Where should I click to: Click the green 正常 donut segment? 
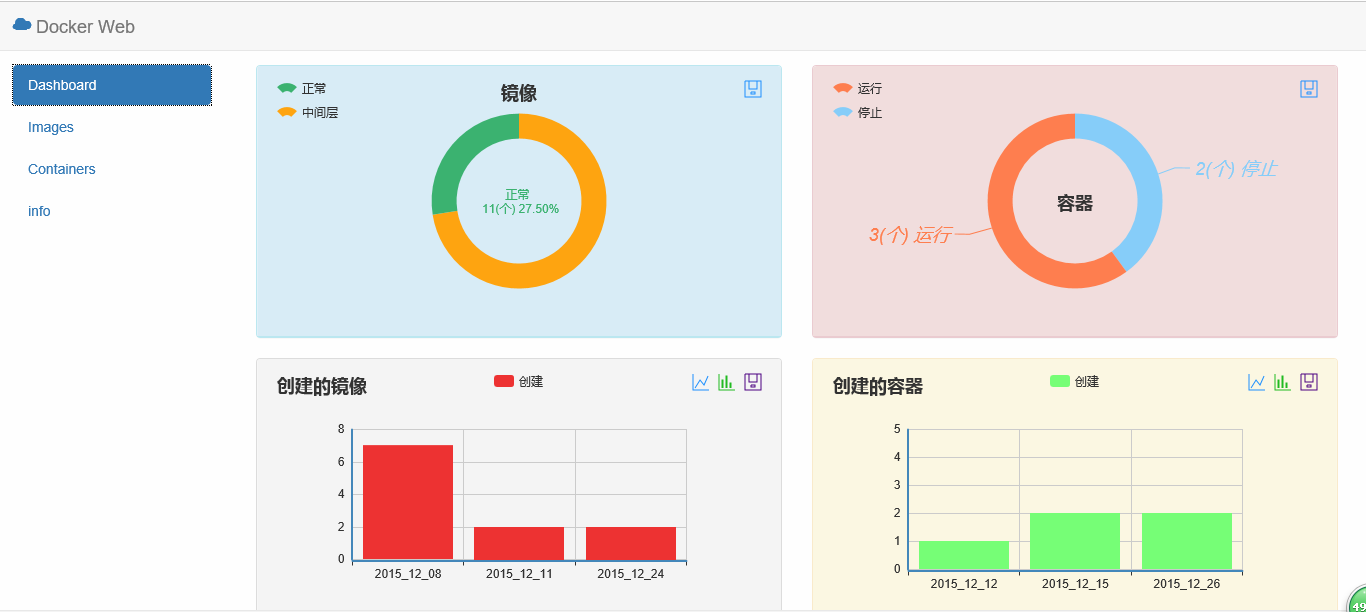pyautogui.click(x=459, y=155)
